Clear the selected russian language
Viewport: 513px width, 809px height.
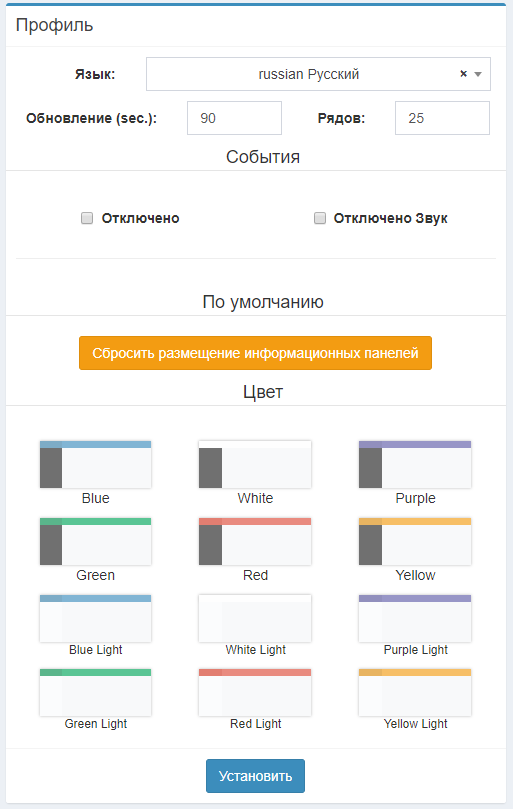pyautogui.click(x=463, y=74)
